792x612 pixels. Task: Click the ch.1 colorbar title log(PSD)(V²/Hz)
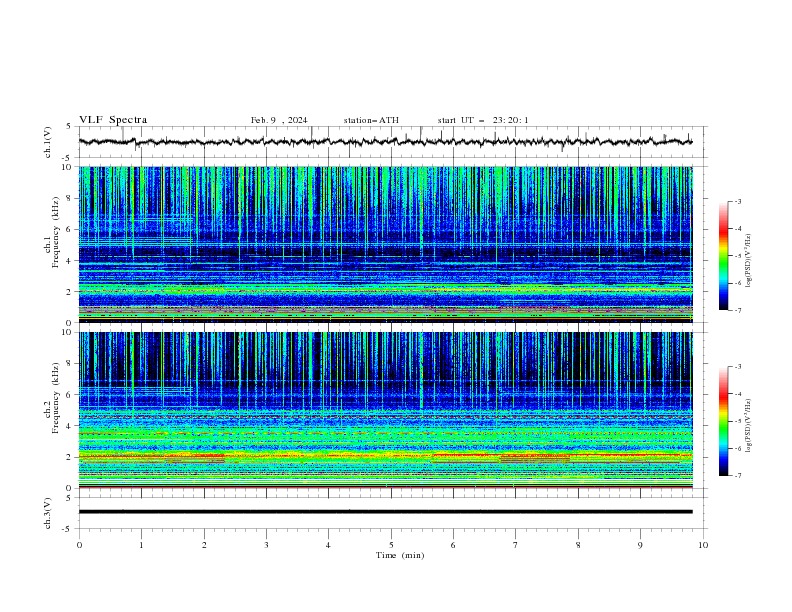coord(749,261)
